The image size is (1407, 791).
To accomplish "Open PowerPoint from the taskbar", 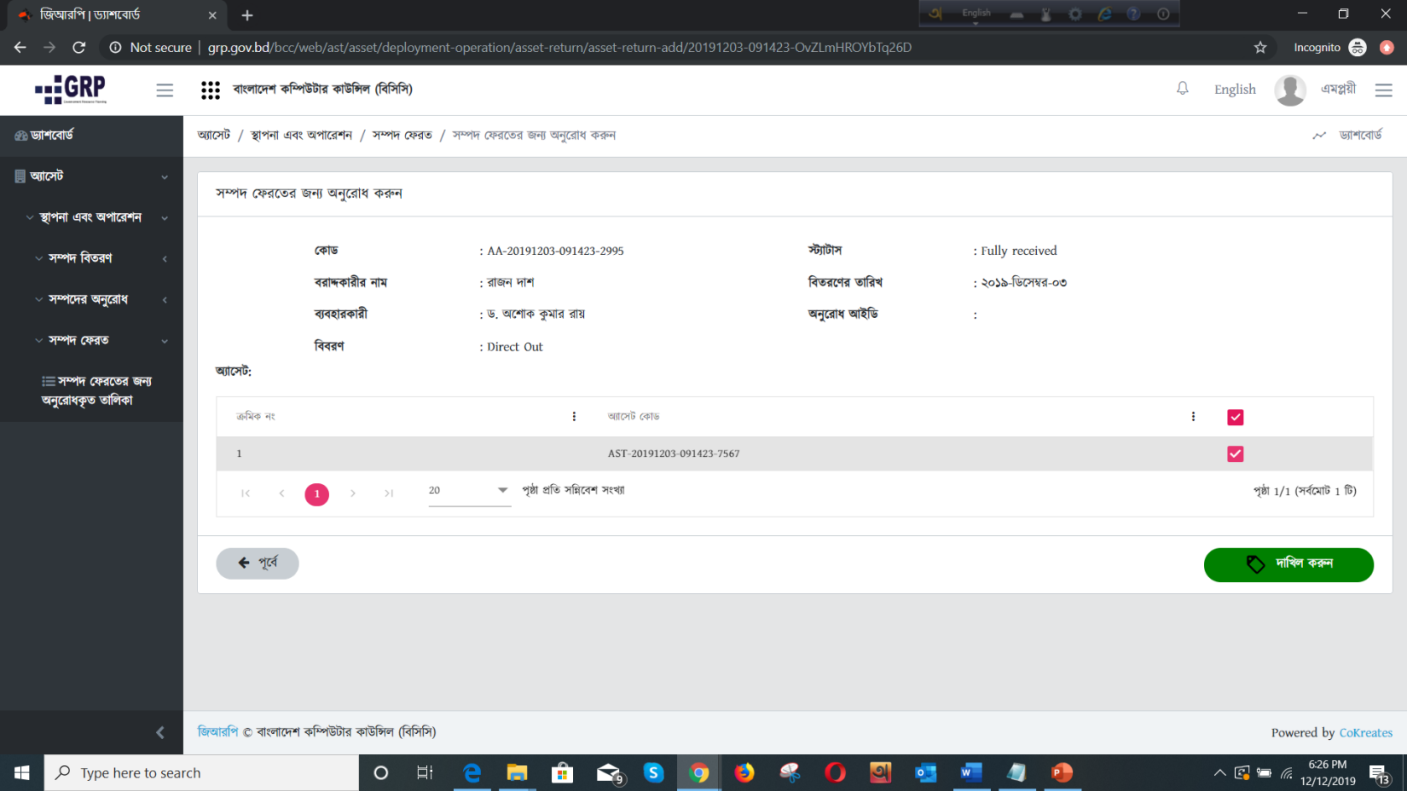I will coord(1062,773).
